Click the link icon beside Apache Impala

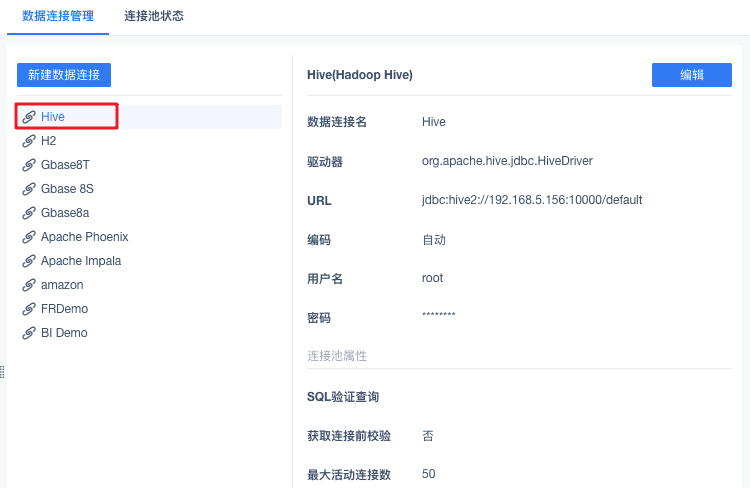[29, 261]
